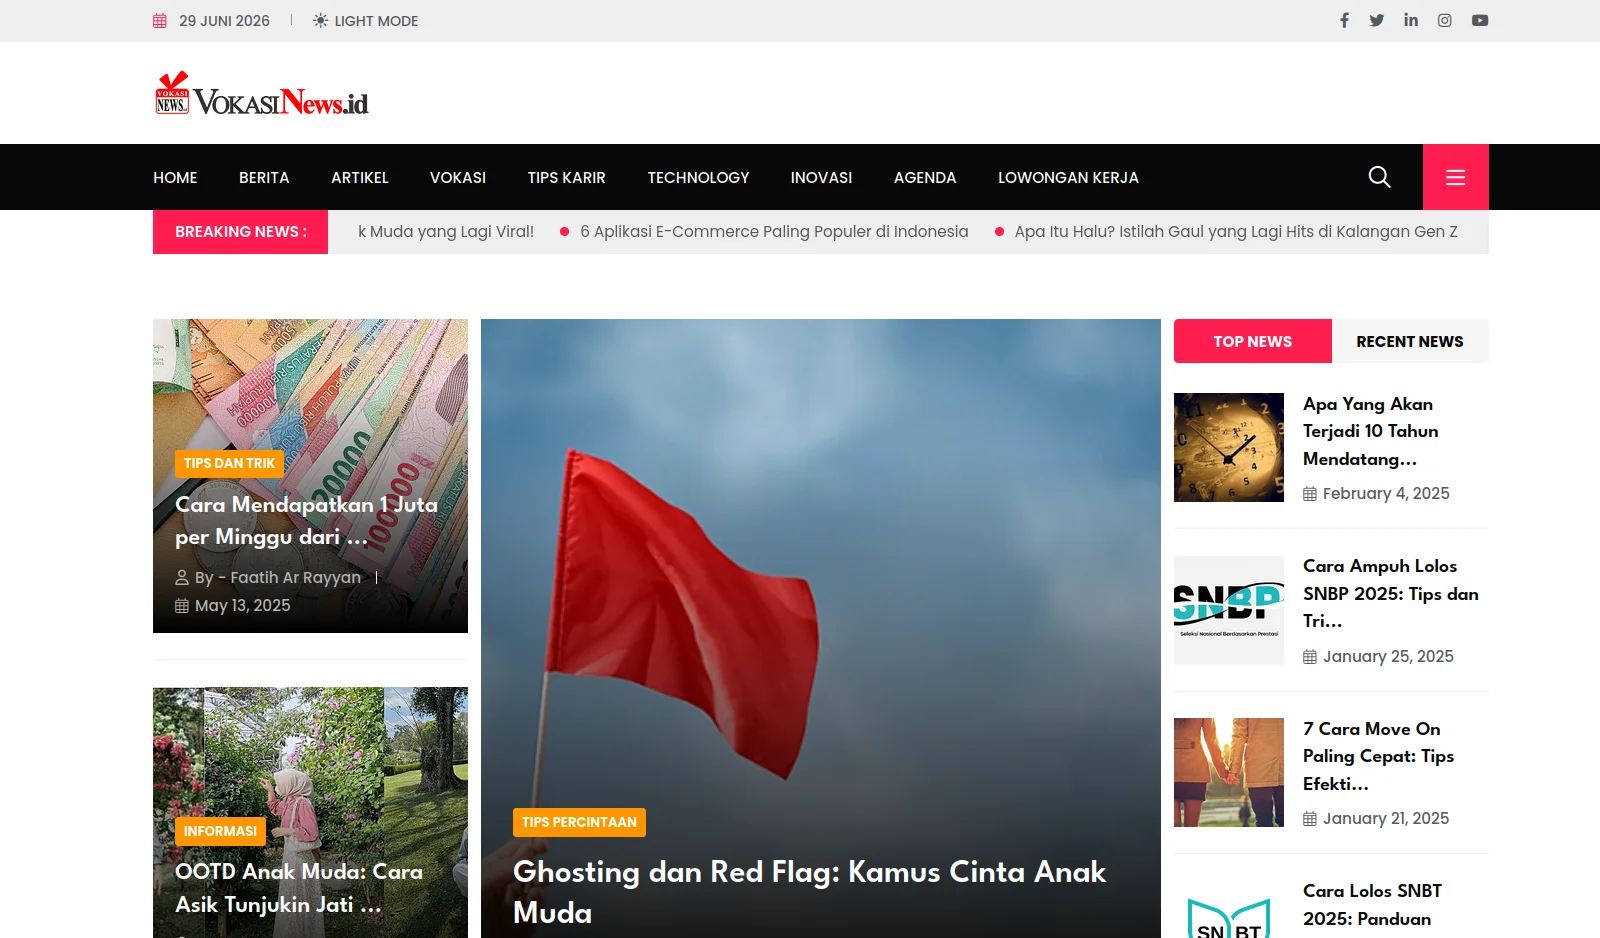Open the red hamburger menu button
The height and width of the screenshot is (938, 1600).
click(1456, 177)
